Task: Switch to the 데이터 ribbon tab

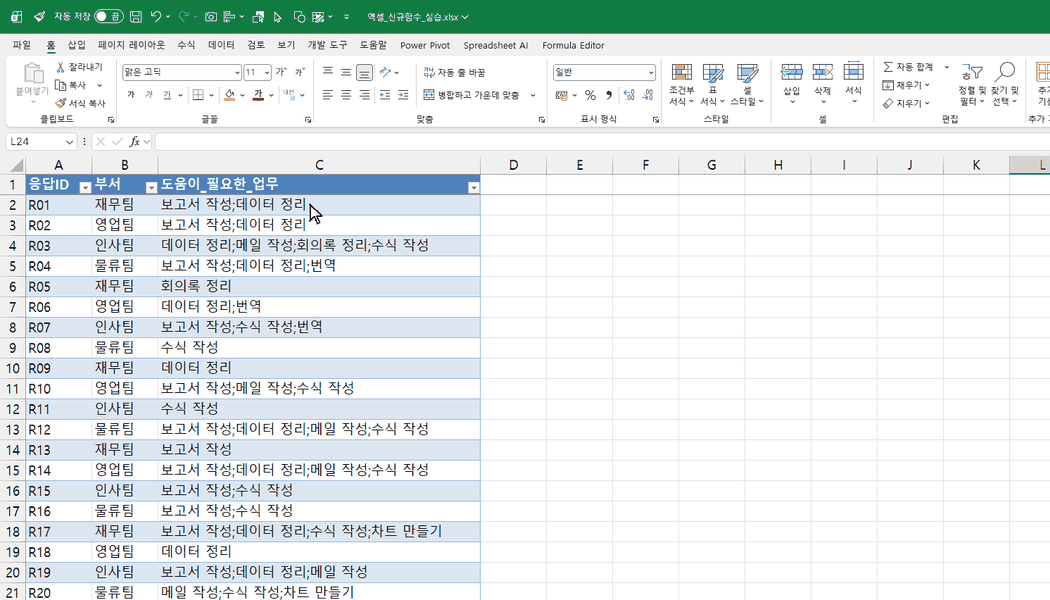Action: click(221, 45)
